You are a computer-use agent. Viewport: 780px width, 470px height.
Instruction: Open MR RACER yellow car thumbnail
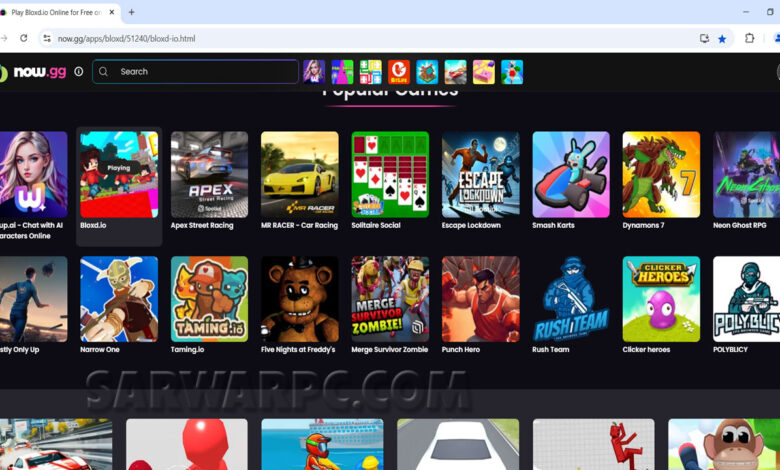tap(300, 175)
